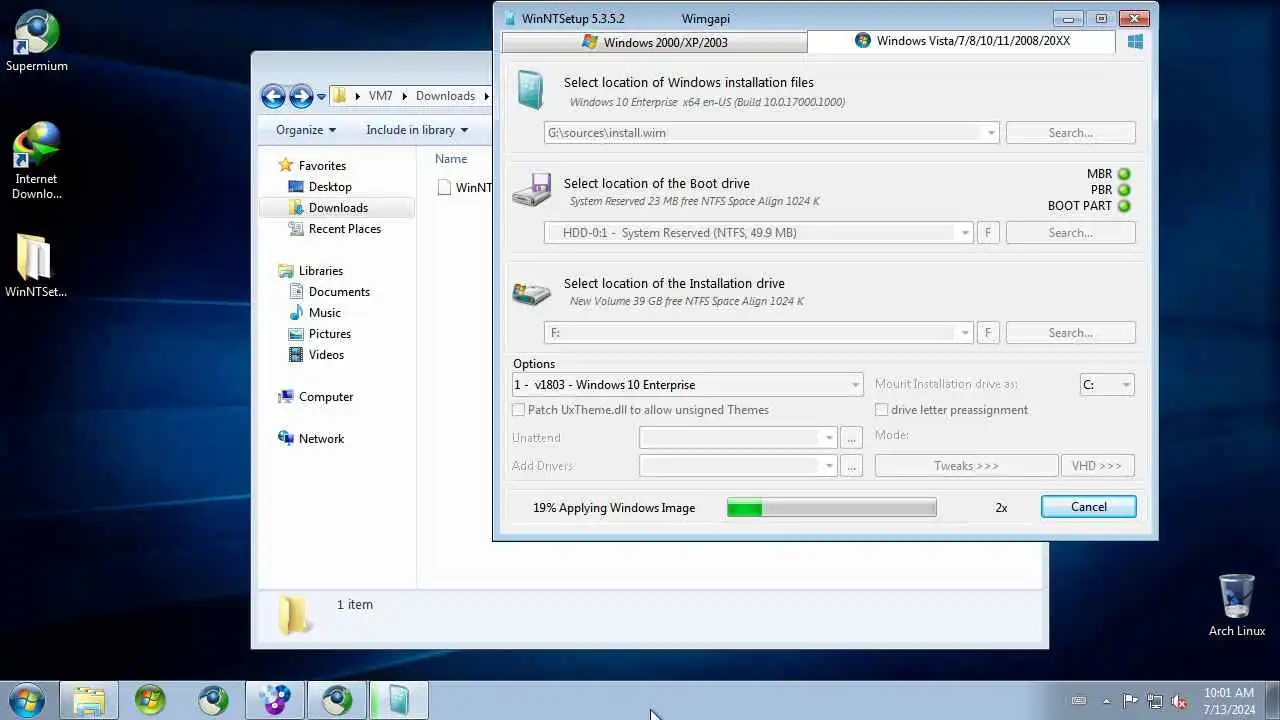
Task: Show hidden tray icons arrow
Action: click(x=1106, y=701)
